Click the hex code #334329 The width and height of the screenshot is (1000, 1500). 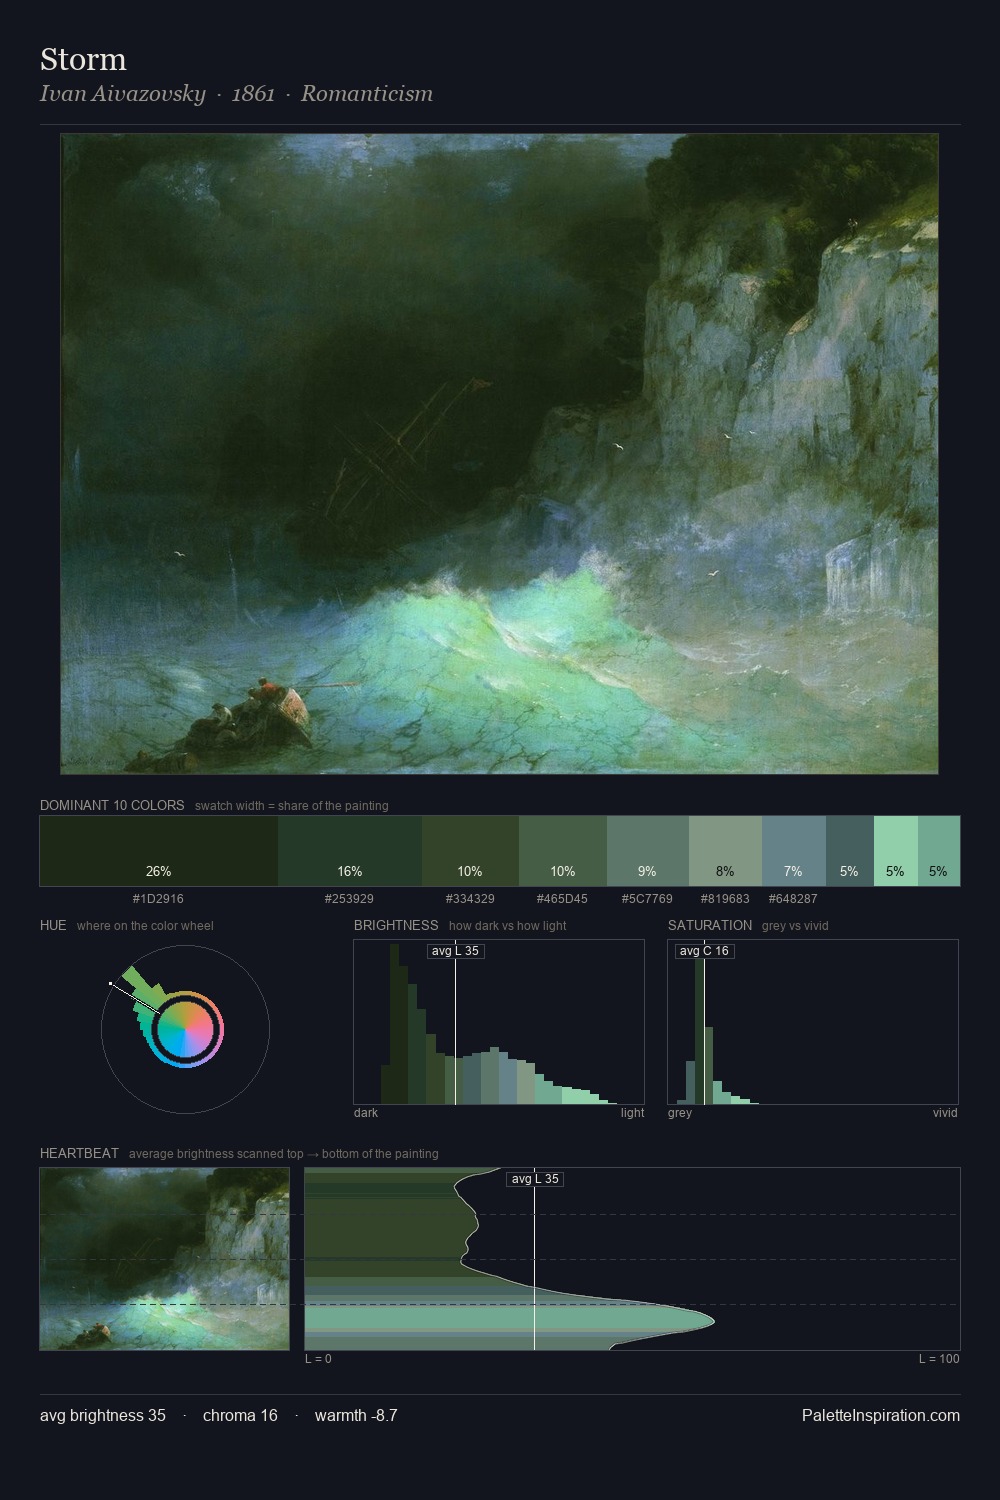point(470,899)
